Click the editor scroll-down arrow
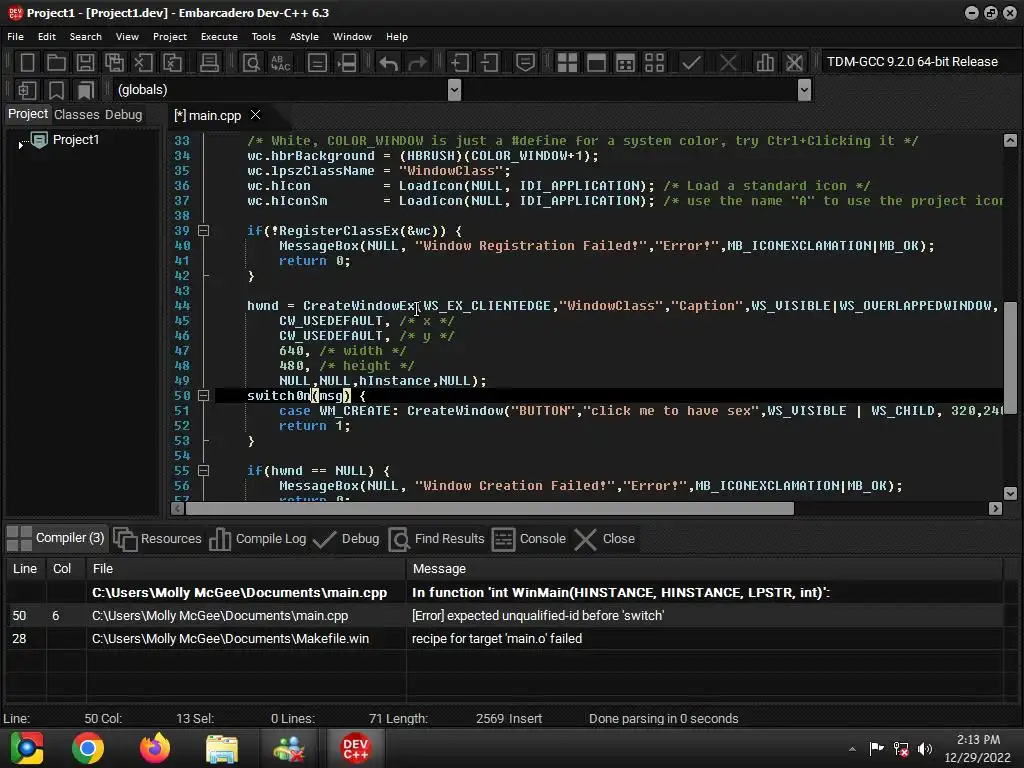Image resolution: width=1024 pixels, height=768 pixels. point(1010,494)
